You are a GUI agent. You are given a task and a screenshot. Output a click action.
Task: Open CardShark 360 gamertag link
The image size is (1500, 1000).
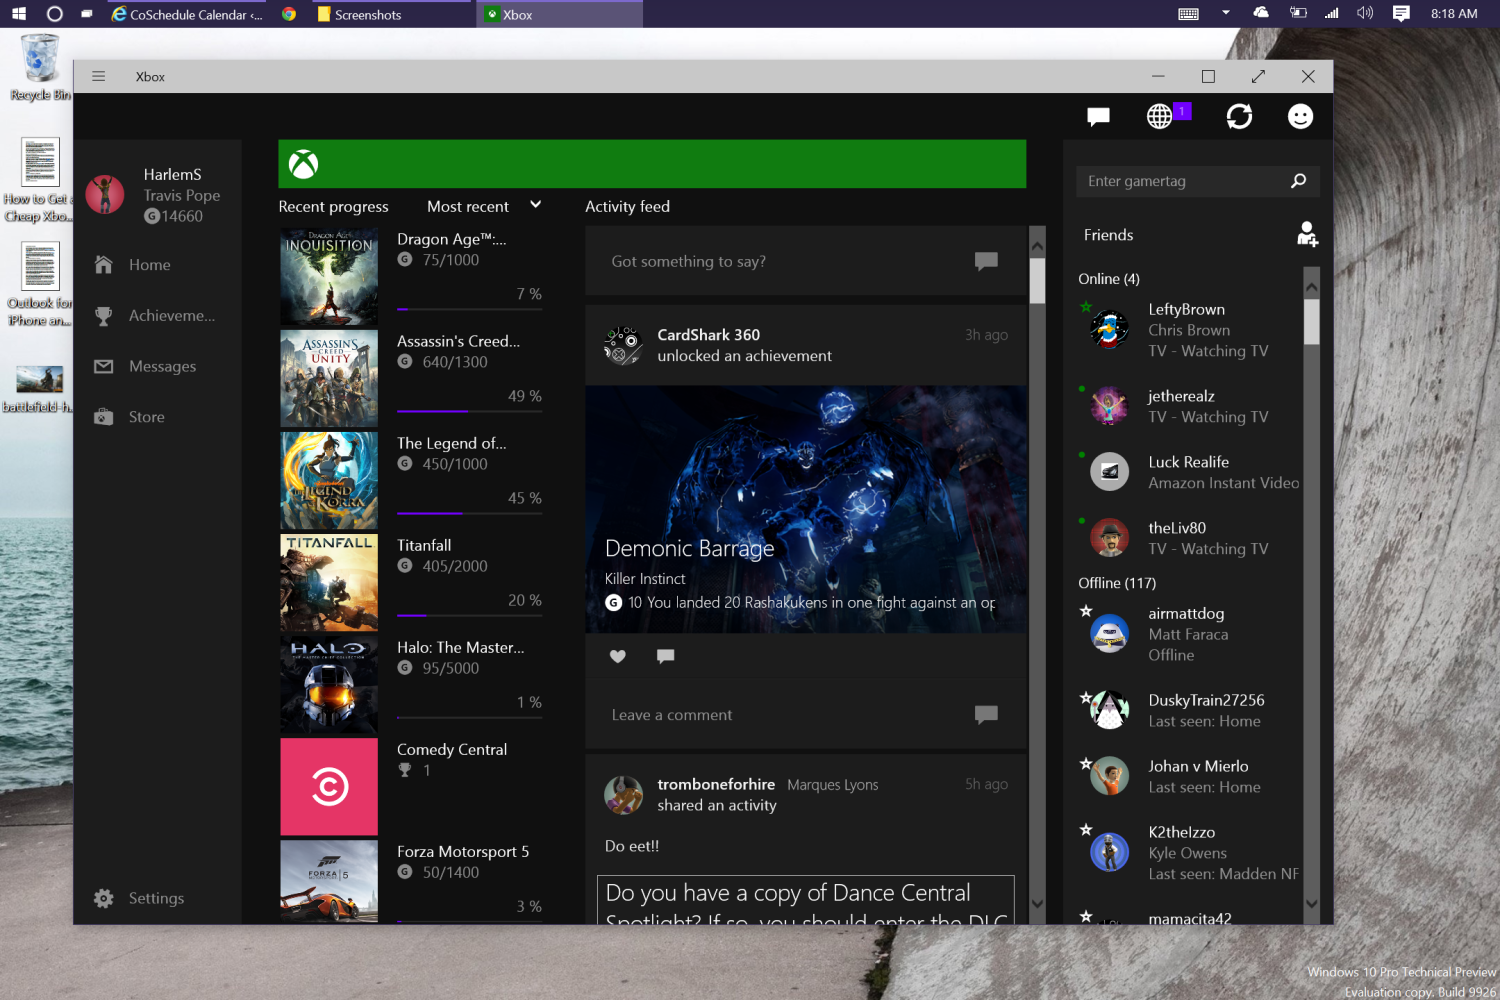tap(708, 335)
